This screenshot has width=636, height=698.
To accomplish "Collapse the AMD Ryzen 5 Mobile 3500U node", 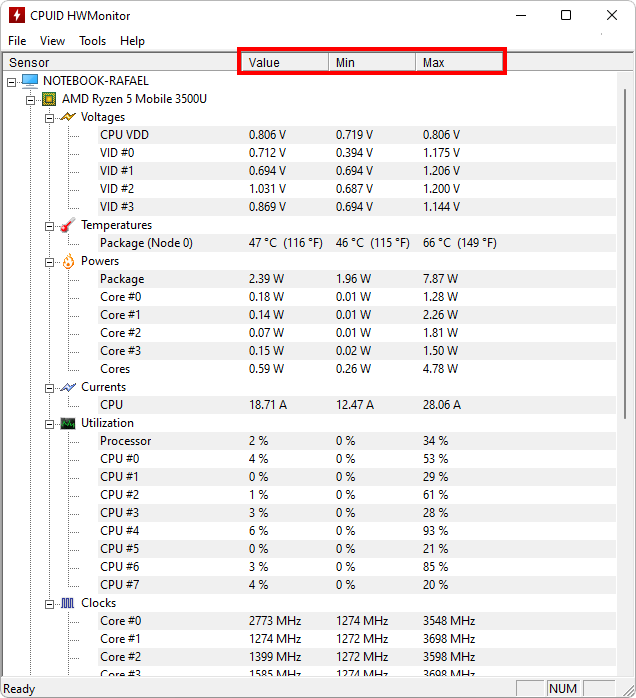I will (x=30, y=100).
